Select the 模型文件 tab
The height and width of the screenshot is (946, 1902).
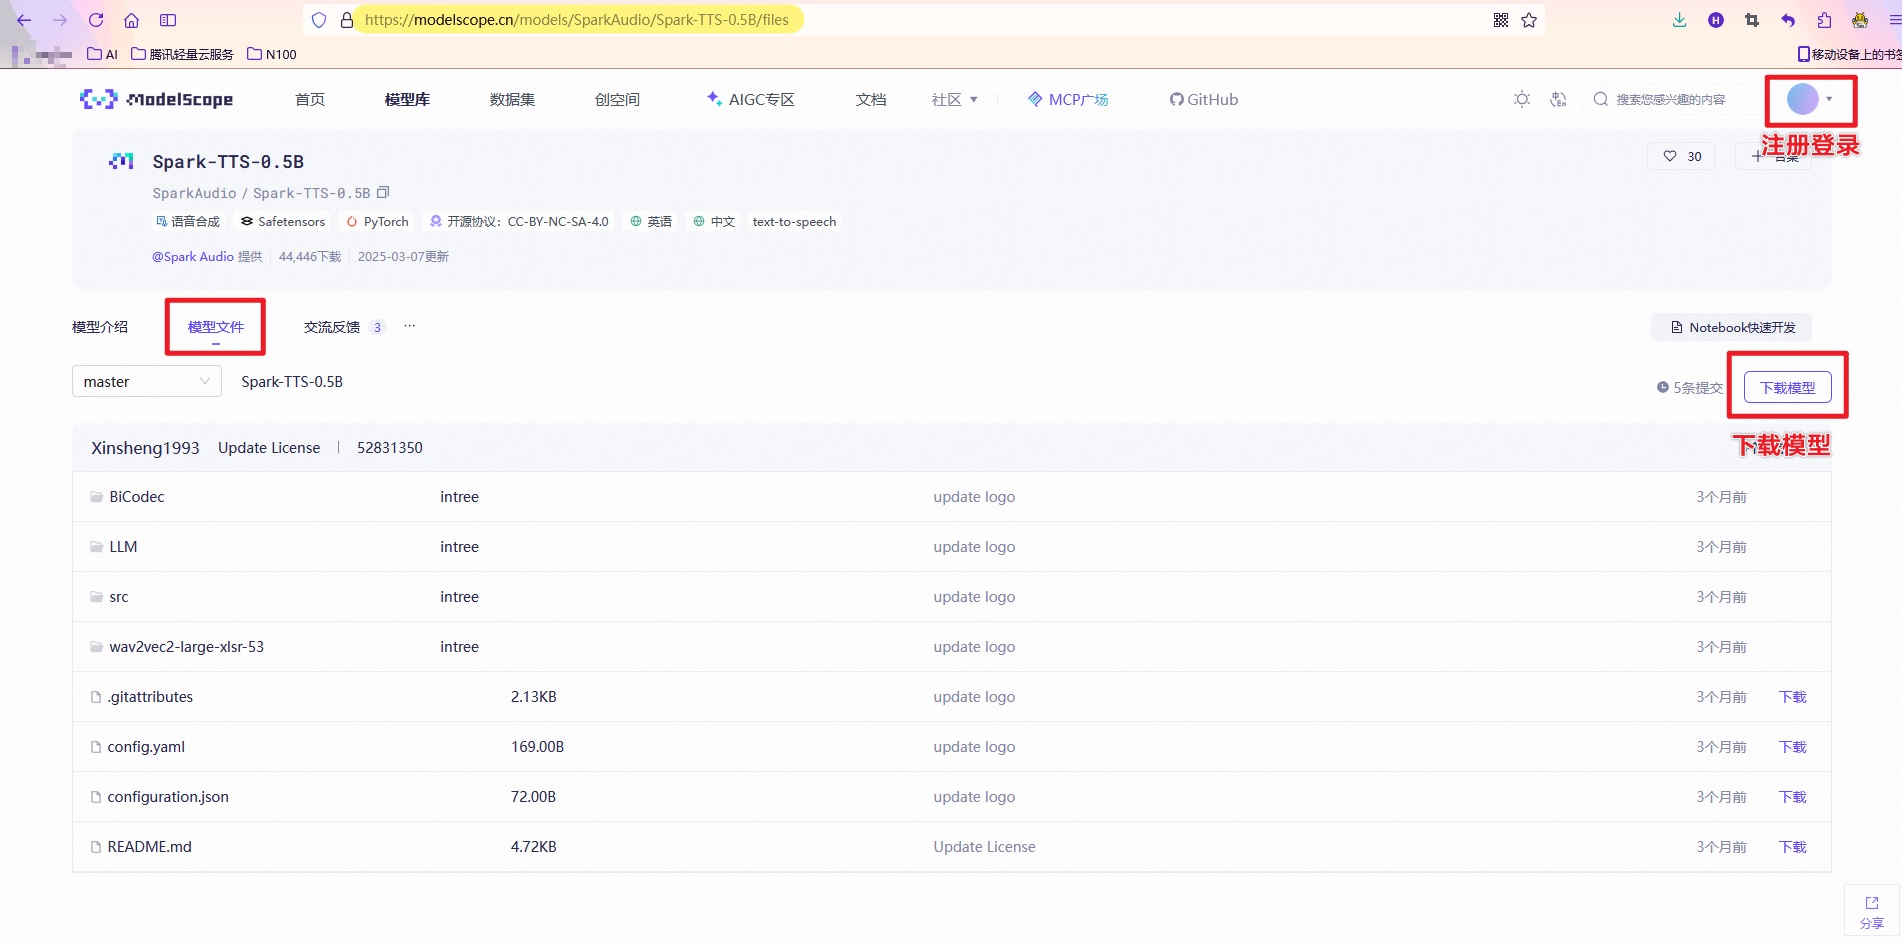point(216,327)
